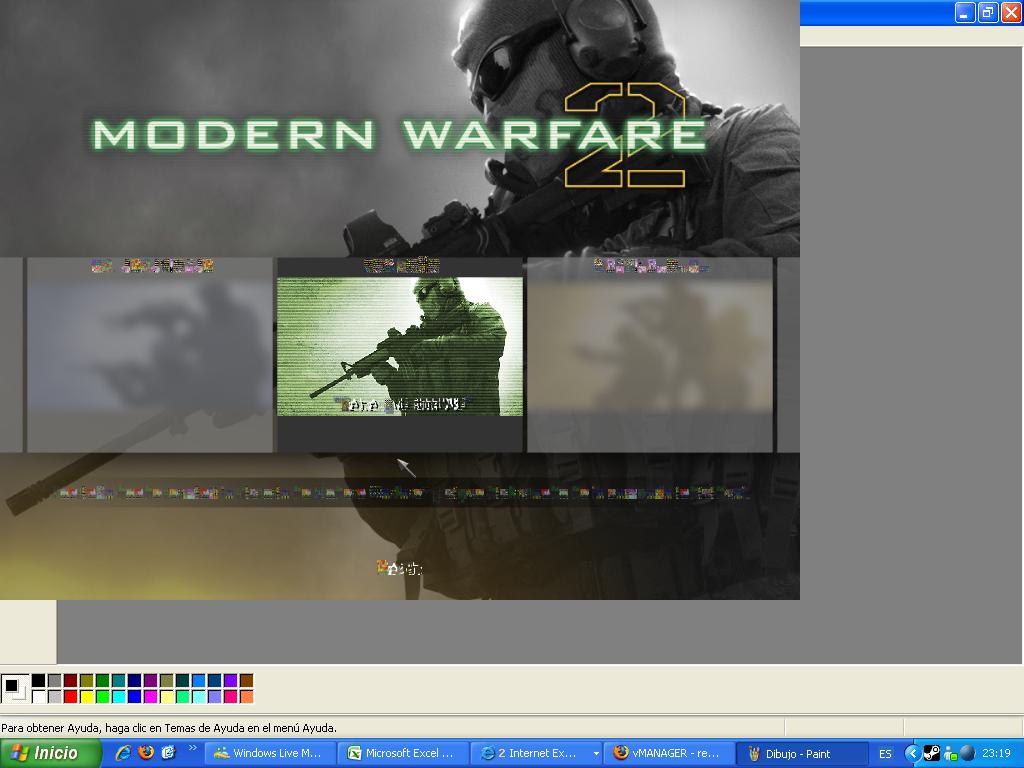Switch to Windows Live Messenger taskbar button
The height and width of the screenshot is (768, 1024).
coord(269,753)
